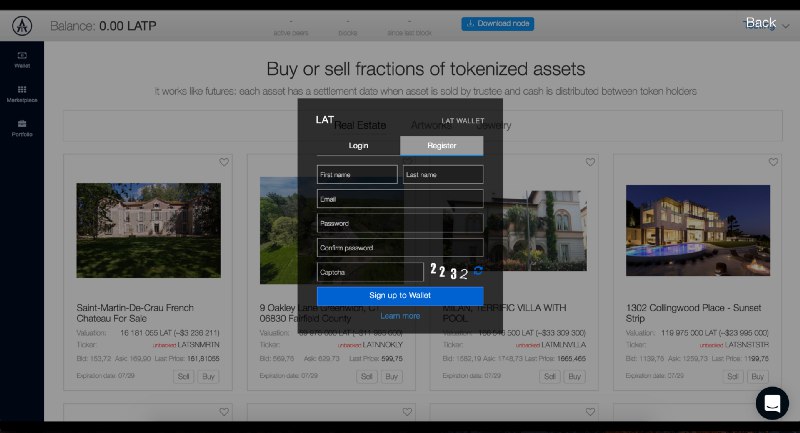This screenshot has width=800, height=433.
Task: Favorite the Milan villa listing heart
Action: (x=590, y=162)
